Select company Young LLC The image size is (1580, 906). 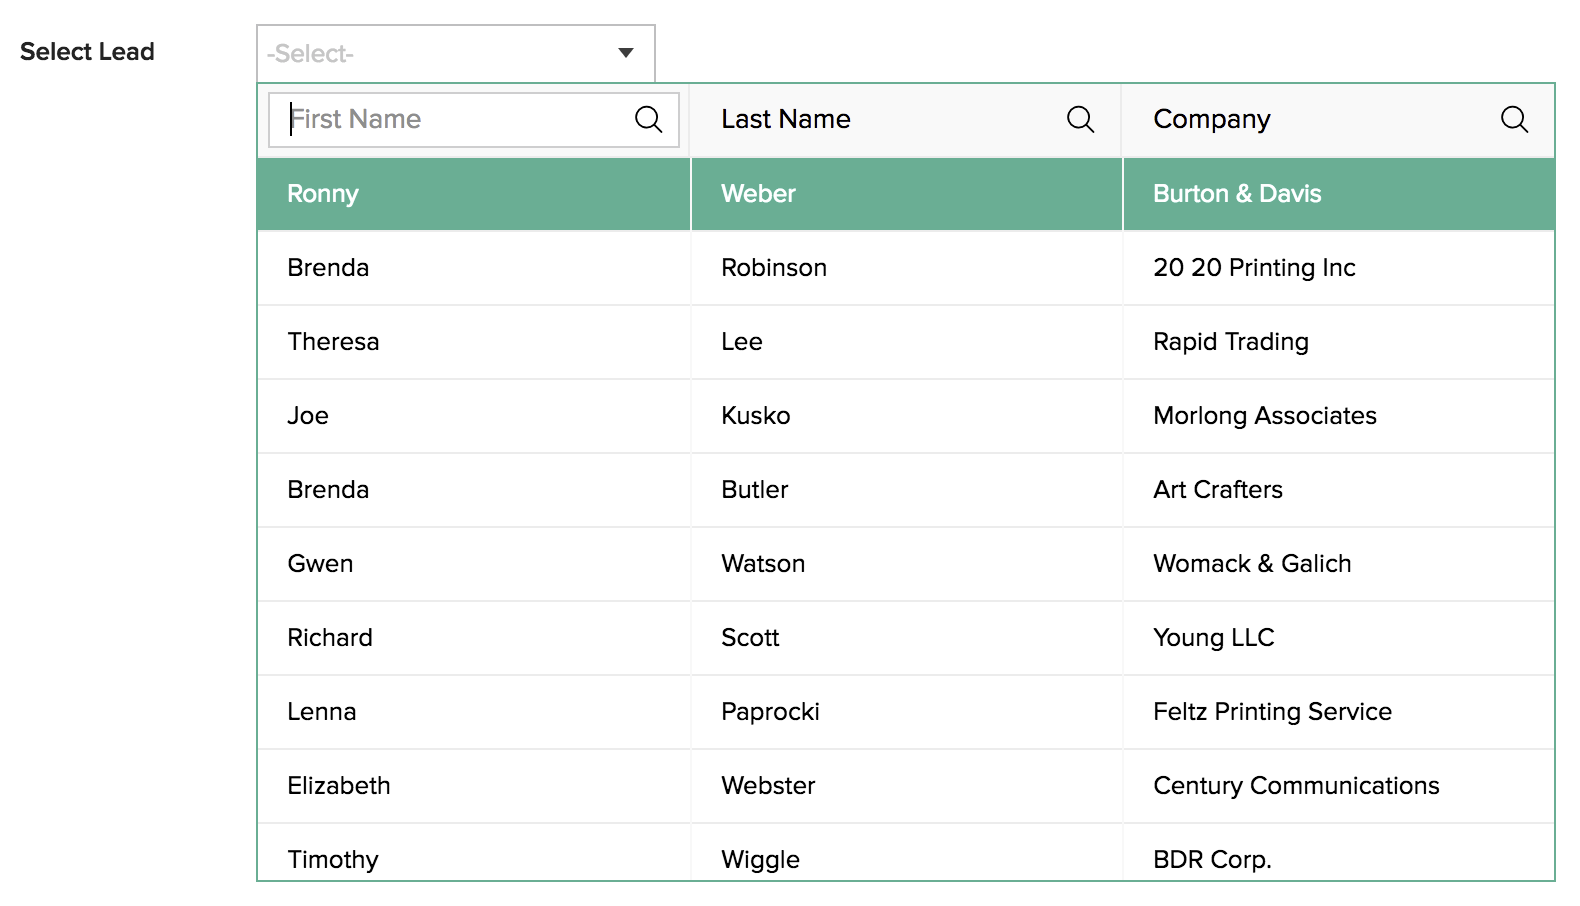(1214, 638)
